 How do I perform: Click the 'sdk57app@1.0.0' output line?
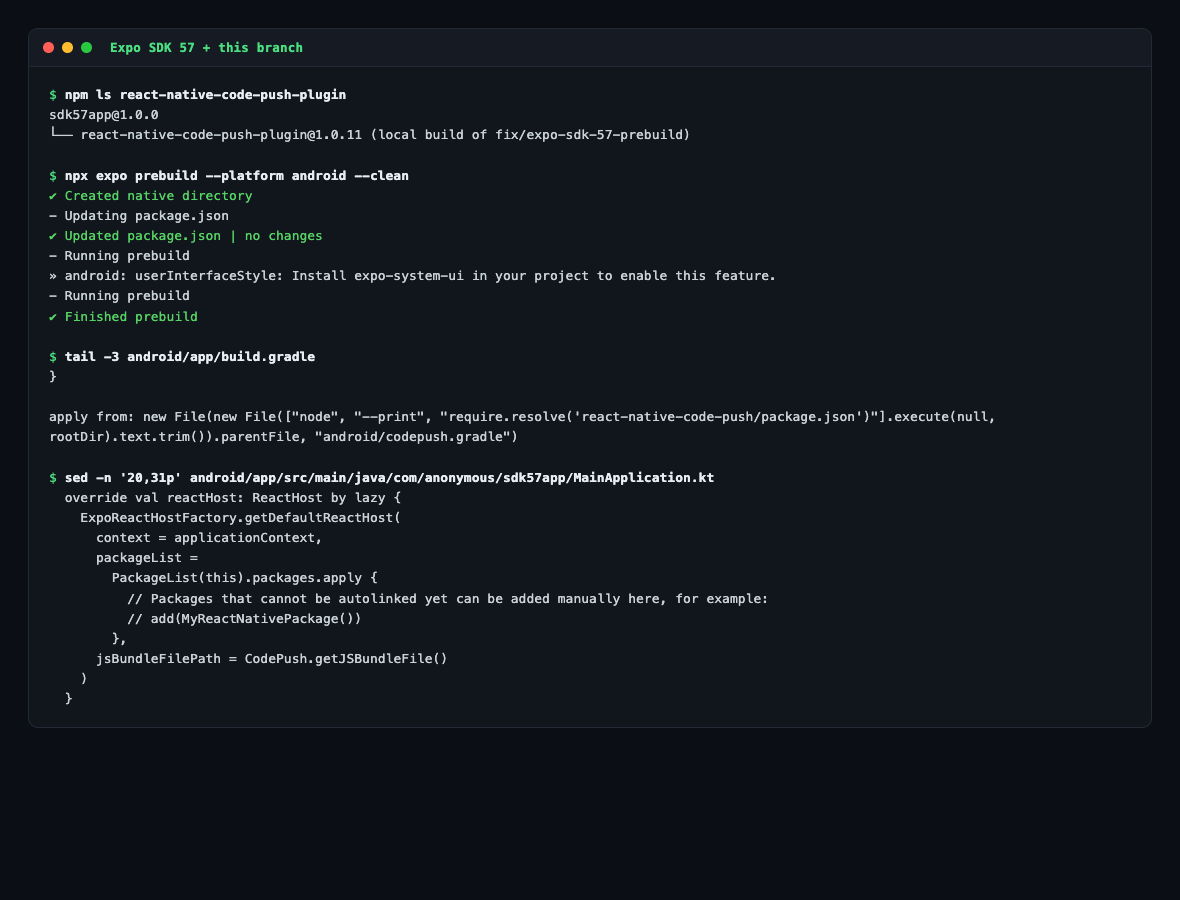point(104,115)
